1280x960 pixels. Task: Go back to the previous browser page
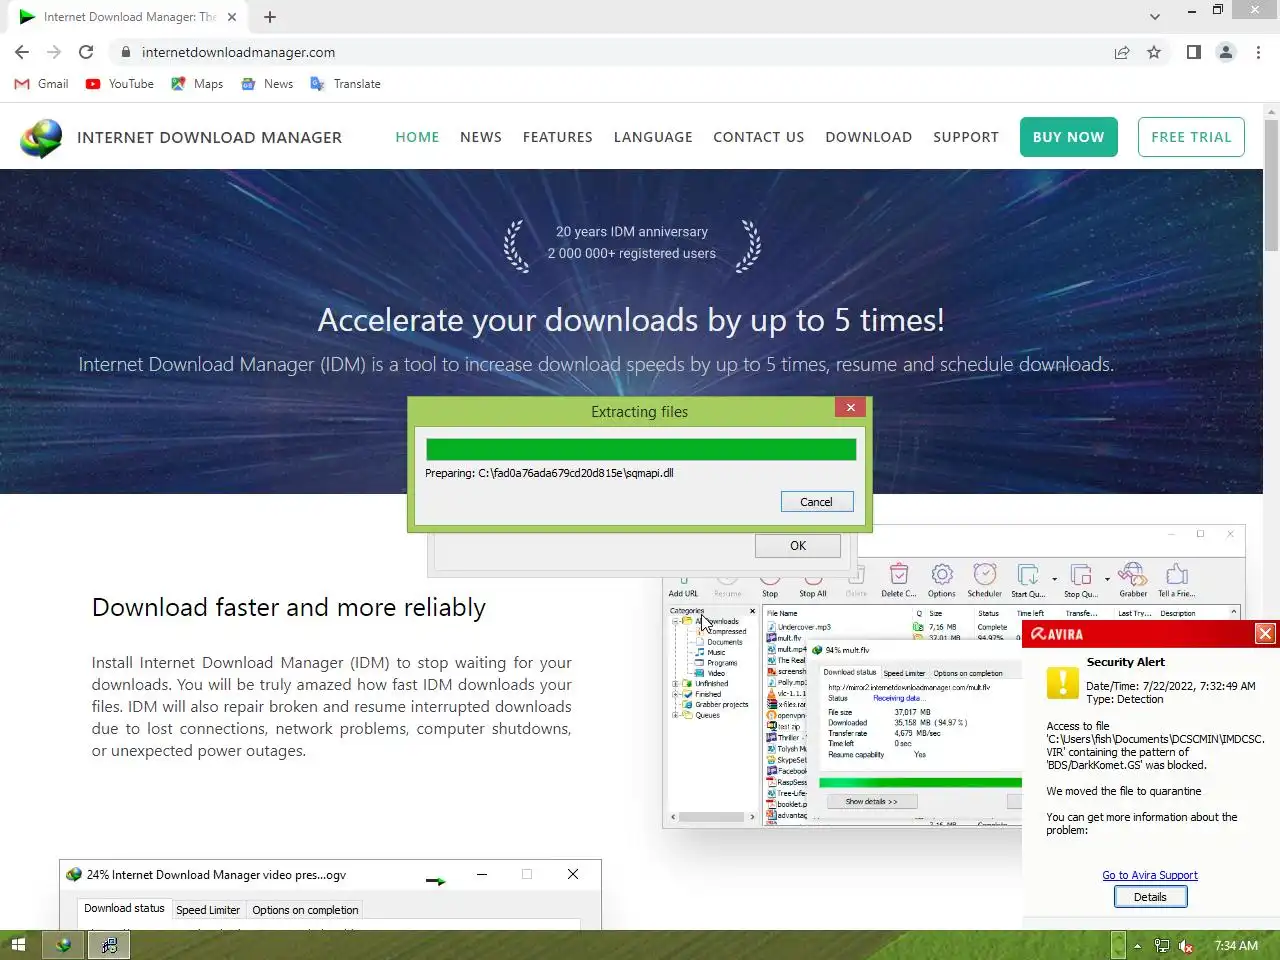(22, 52)
